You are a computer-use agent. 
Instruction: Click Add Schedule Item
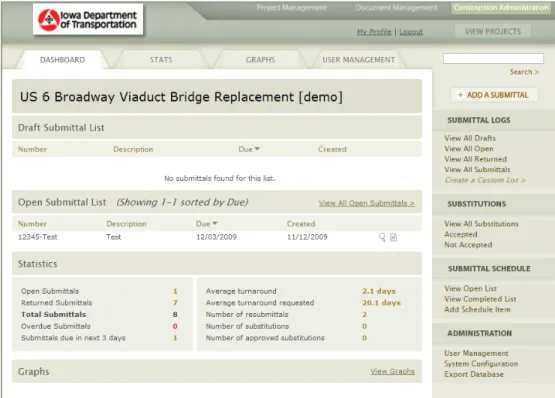point(477,309)
